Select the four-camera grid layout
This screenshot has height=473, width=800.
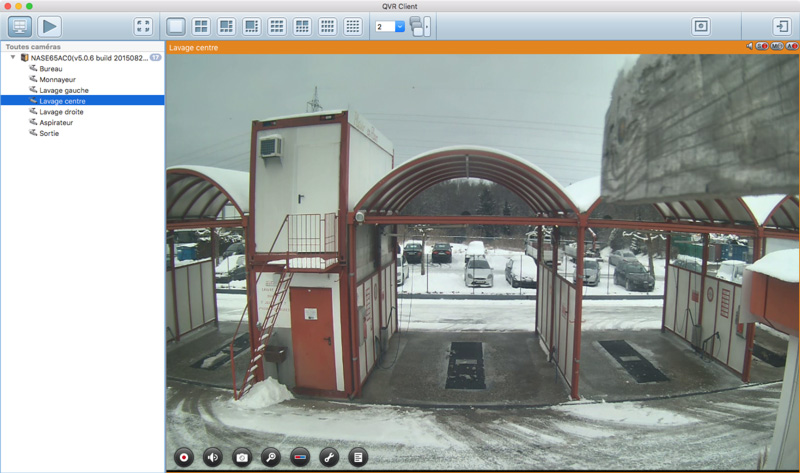pyautogui.click(x=201, y=26)
